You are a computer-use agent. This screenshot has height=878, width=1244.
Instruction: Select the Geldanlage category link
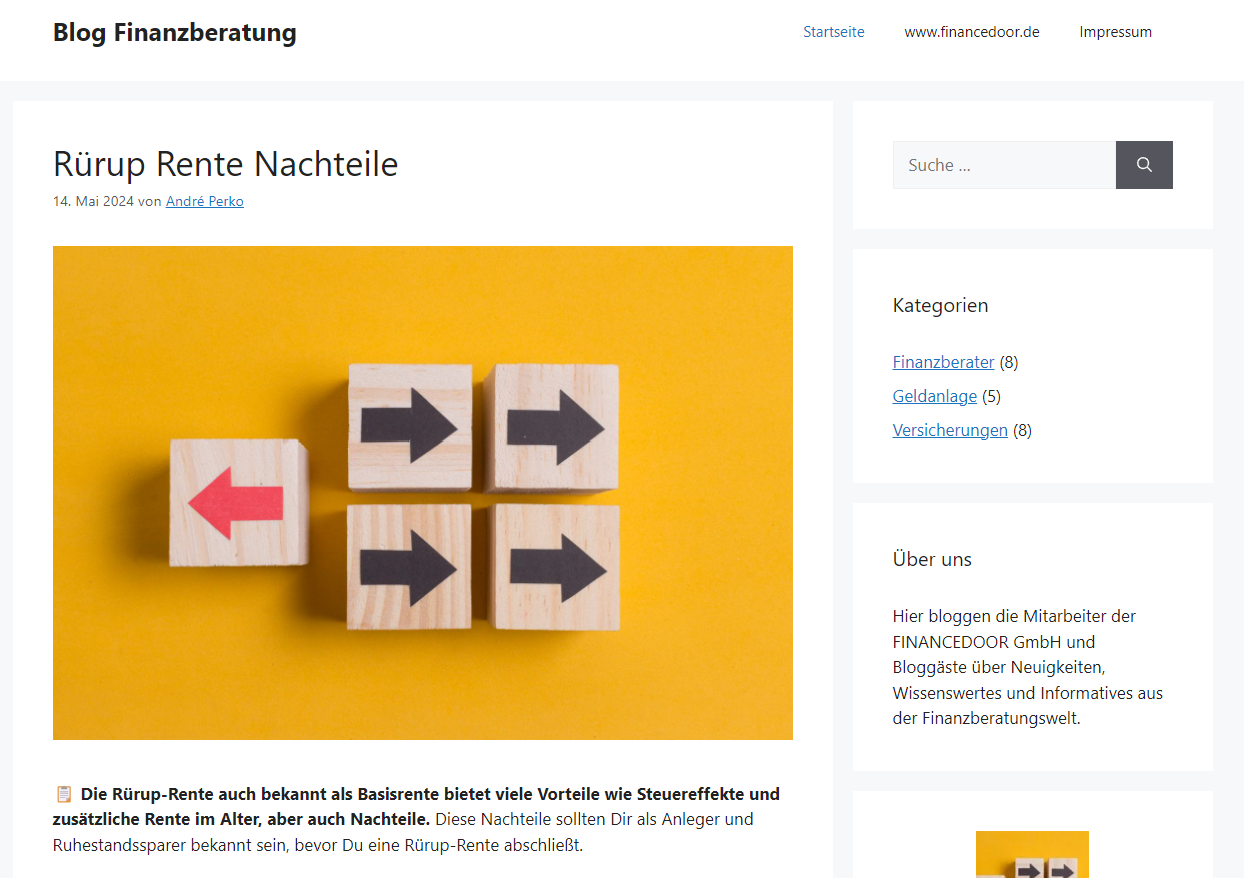pyautogui.click(x=934, y=396)
